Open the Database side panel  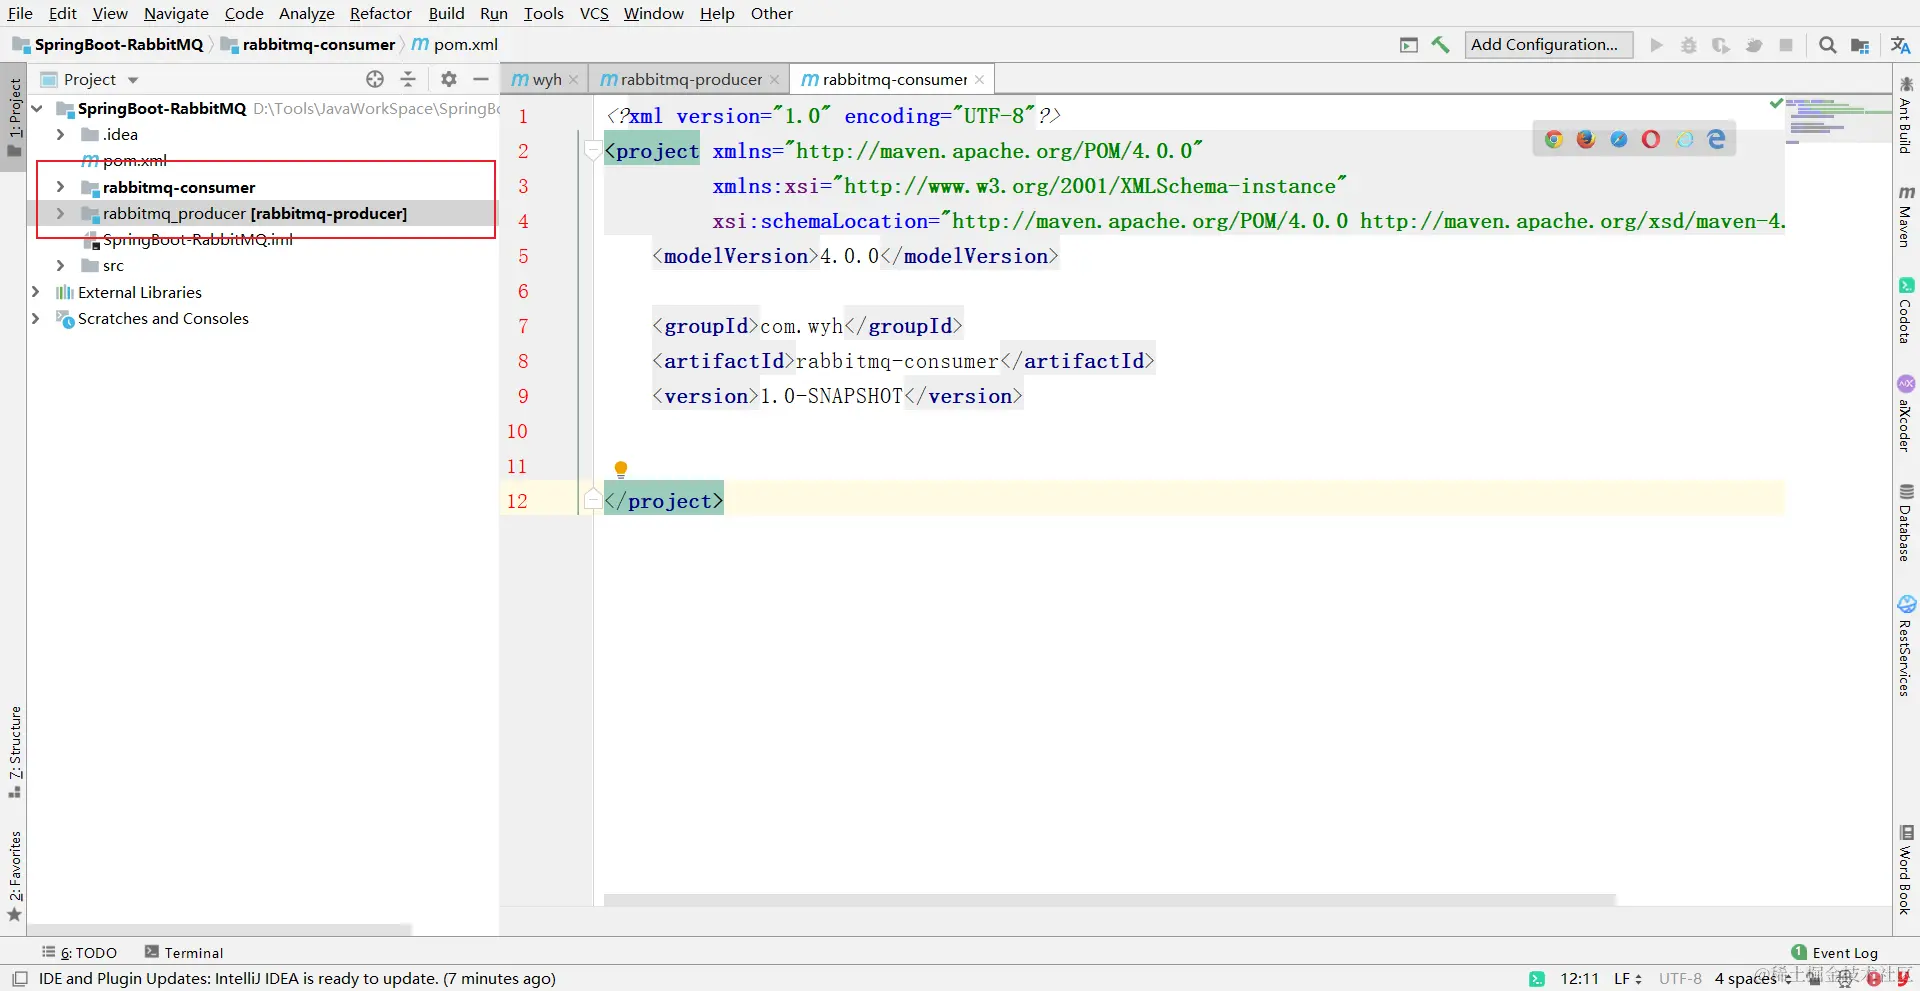click(1906, 523)
